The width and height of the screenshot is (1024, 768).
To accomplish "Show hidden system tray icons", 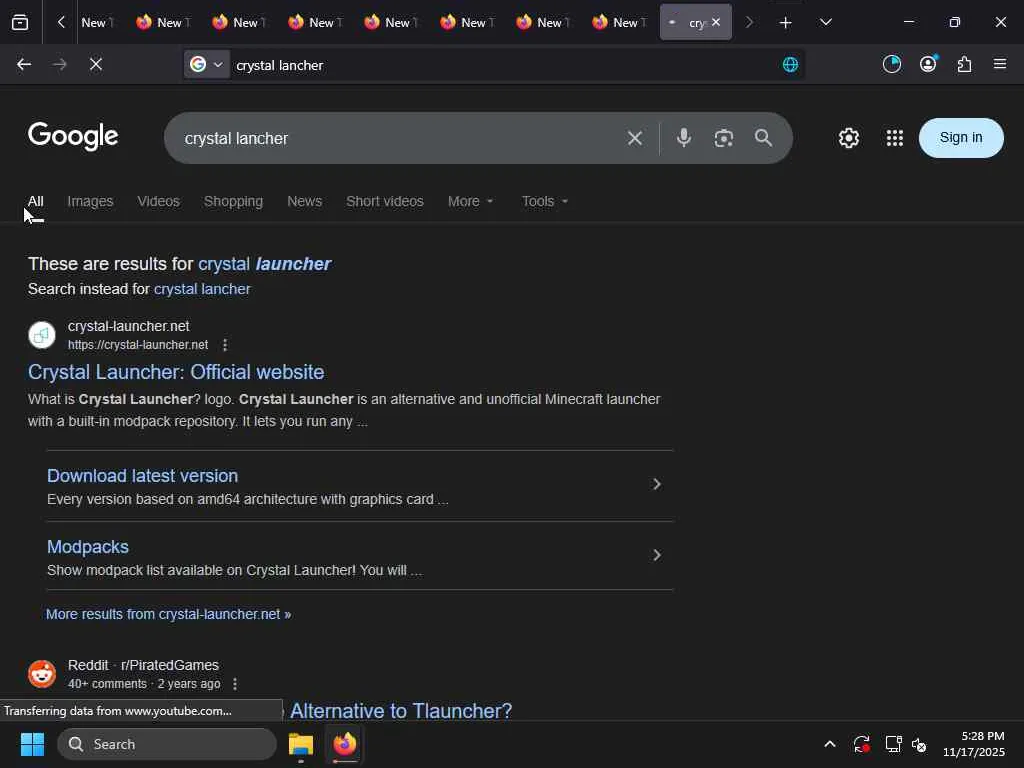I will [829, 744].
